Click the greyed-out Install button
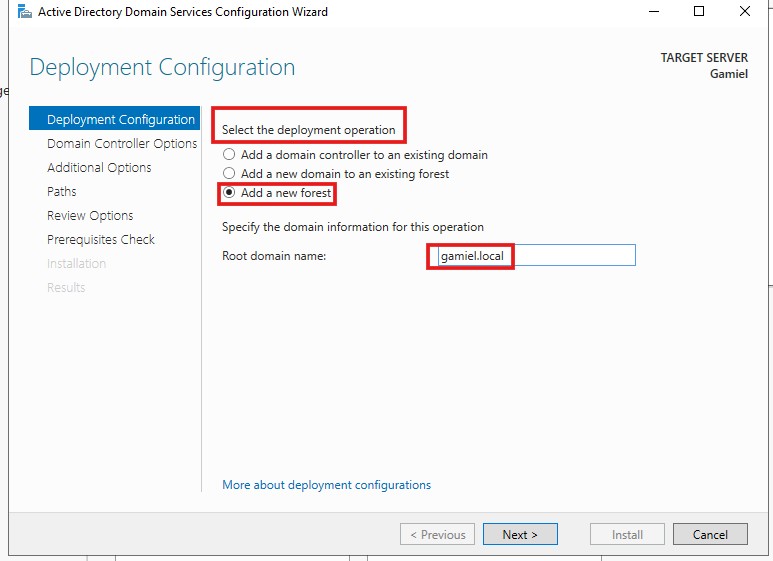The height and width of the screenshot is (561, 773). [x=627, y=534]
